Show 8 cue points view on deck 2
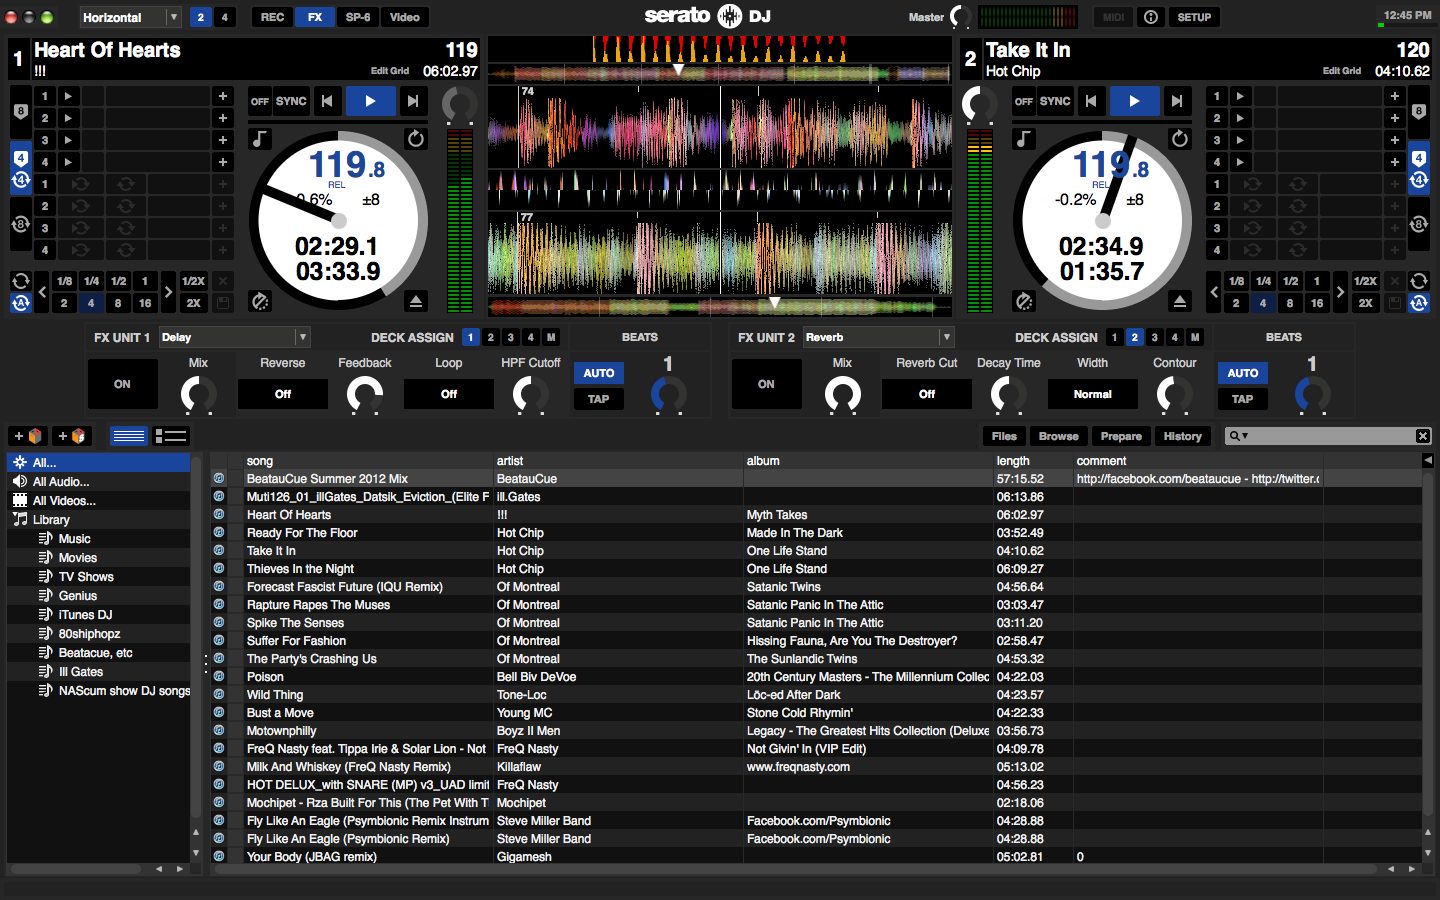The image size is (1440, 900). tap(1419, 113)
